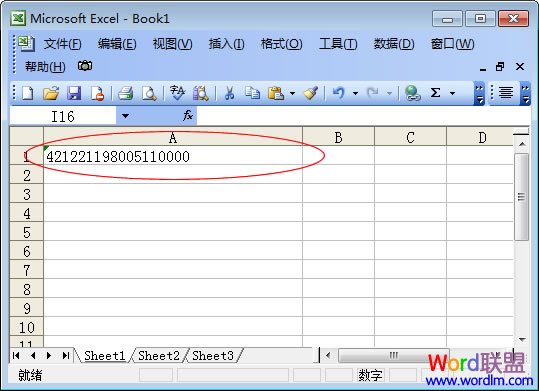Expand the Undo history dropdown arrow
539x391 pixels.
pyautogui.click(x=355, y=93)
